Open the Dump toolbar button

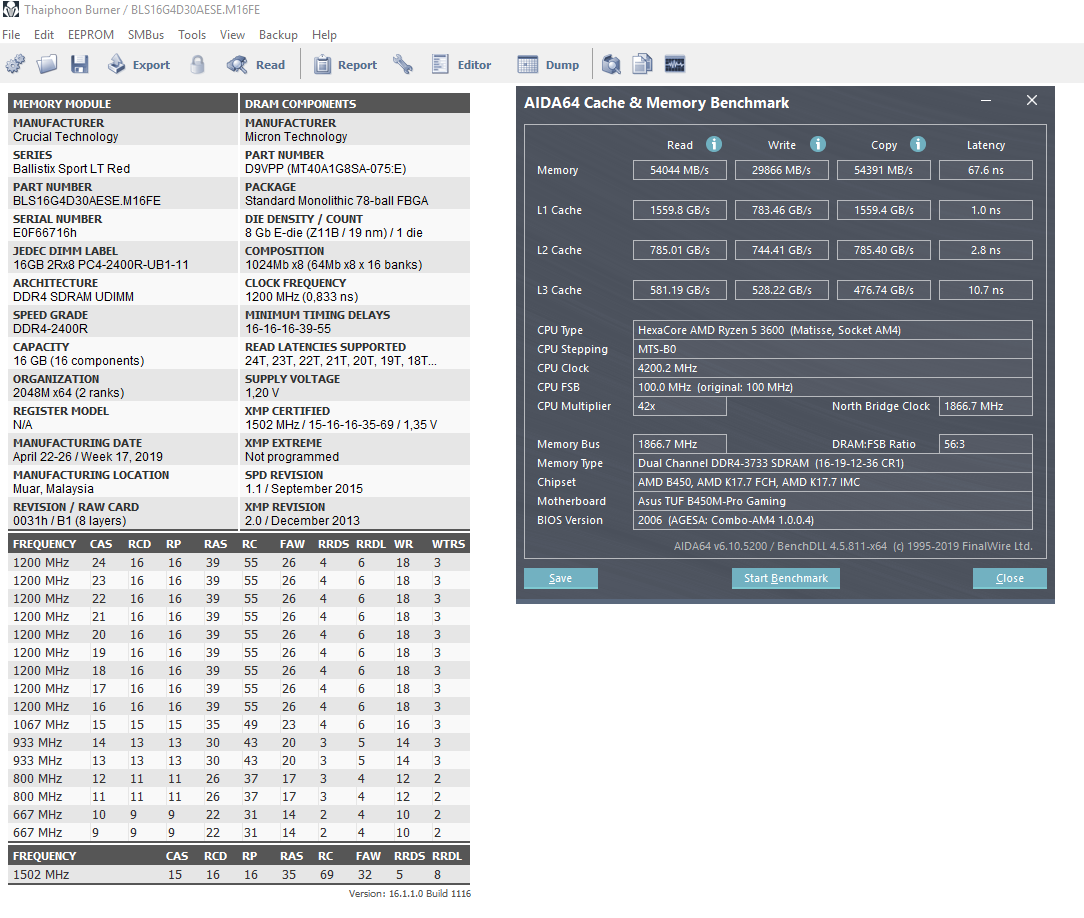tap(549, 64)
